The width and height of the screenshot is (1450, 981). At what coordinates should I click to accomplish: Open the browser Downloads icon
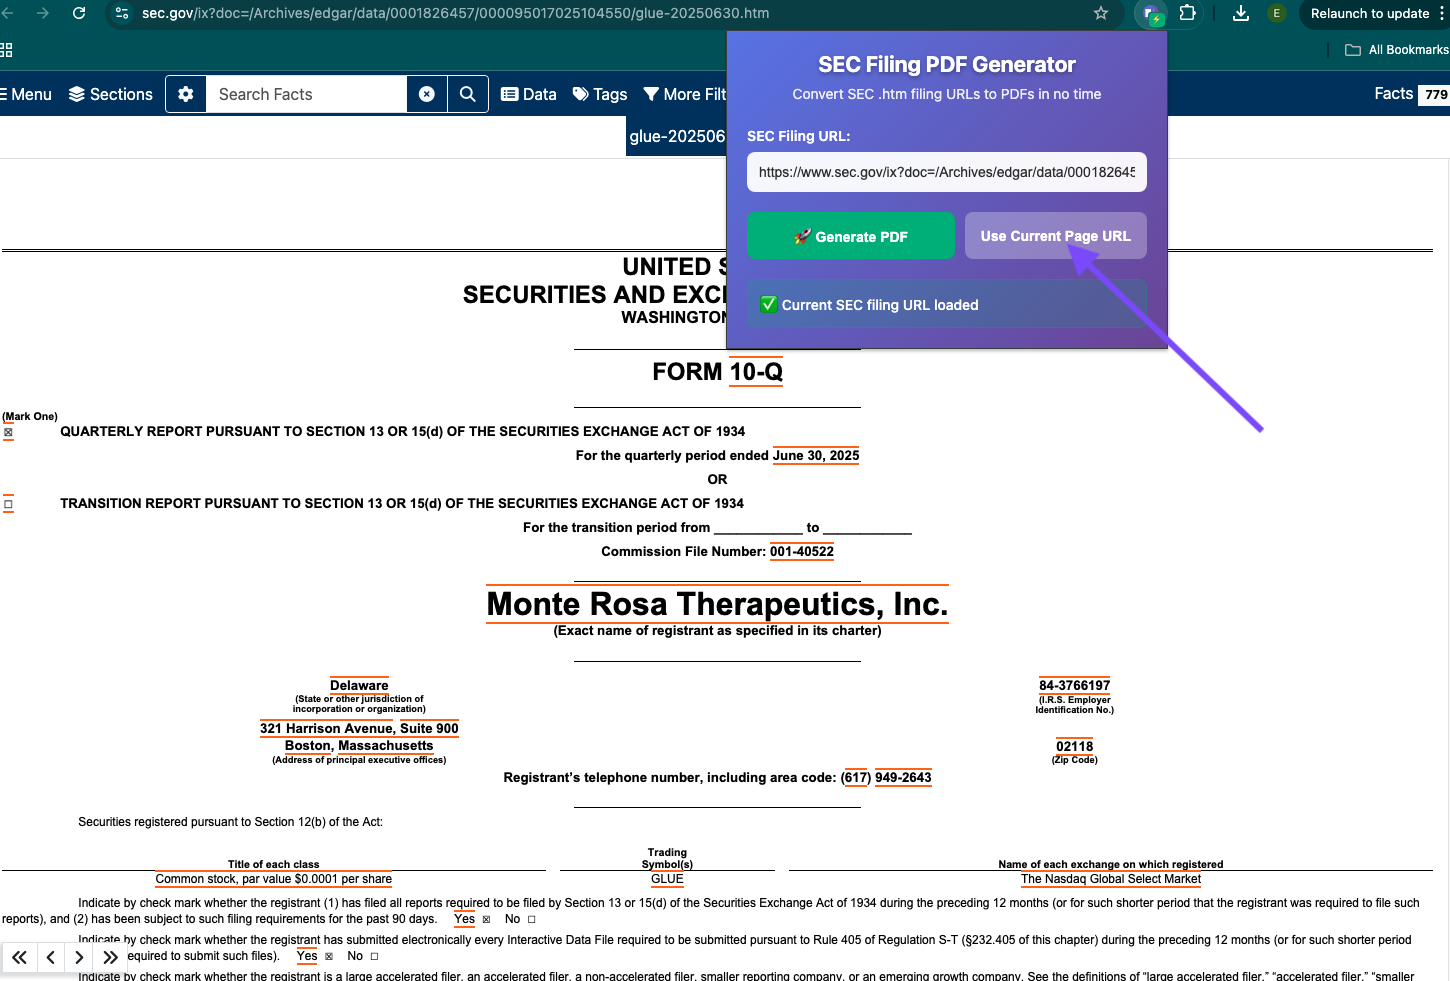[x=1241, y=13]
